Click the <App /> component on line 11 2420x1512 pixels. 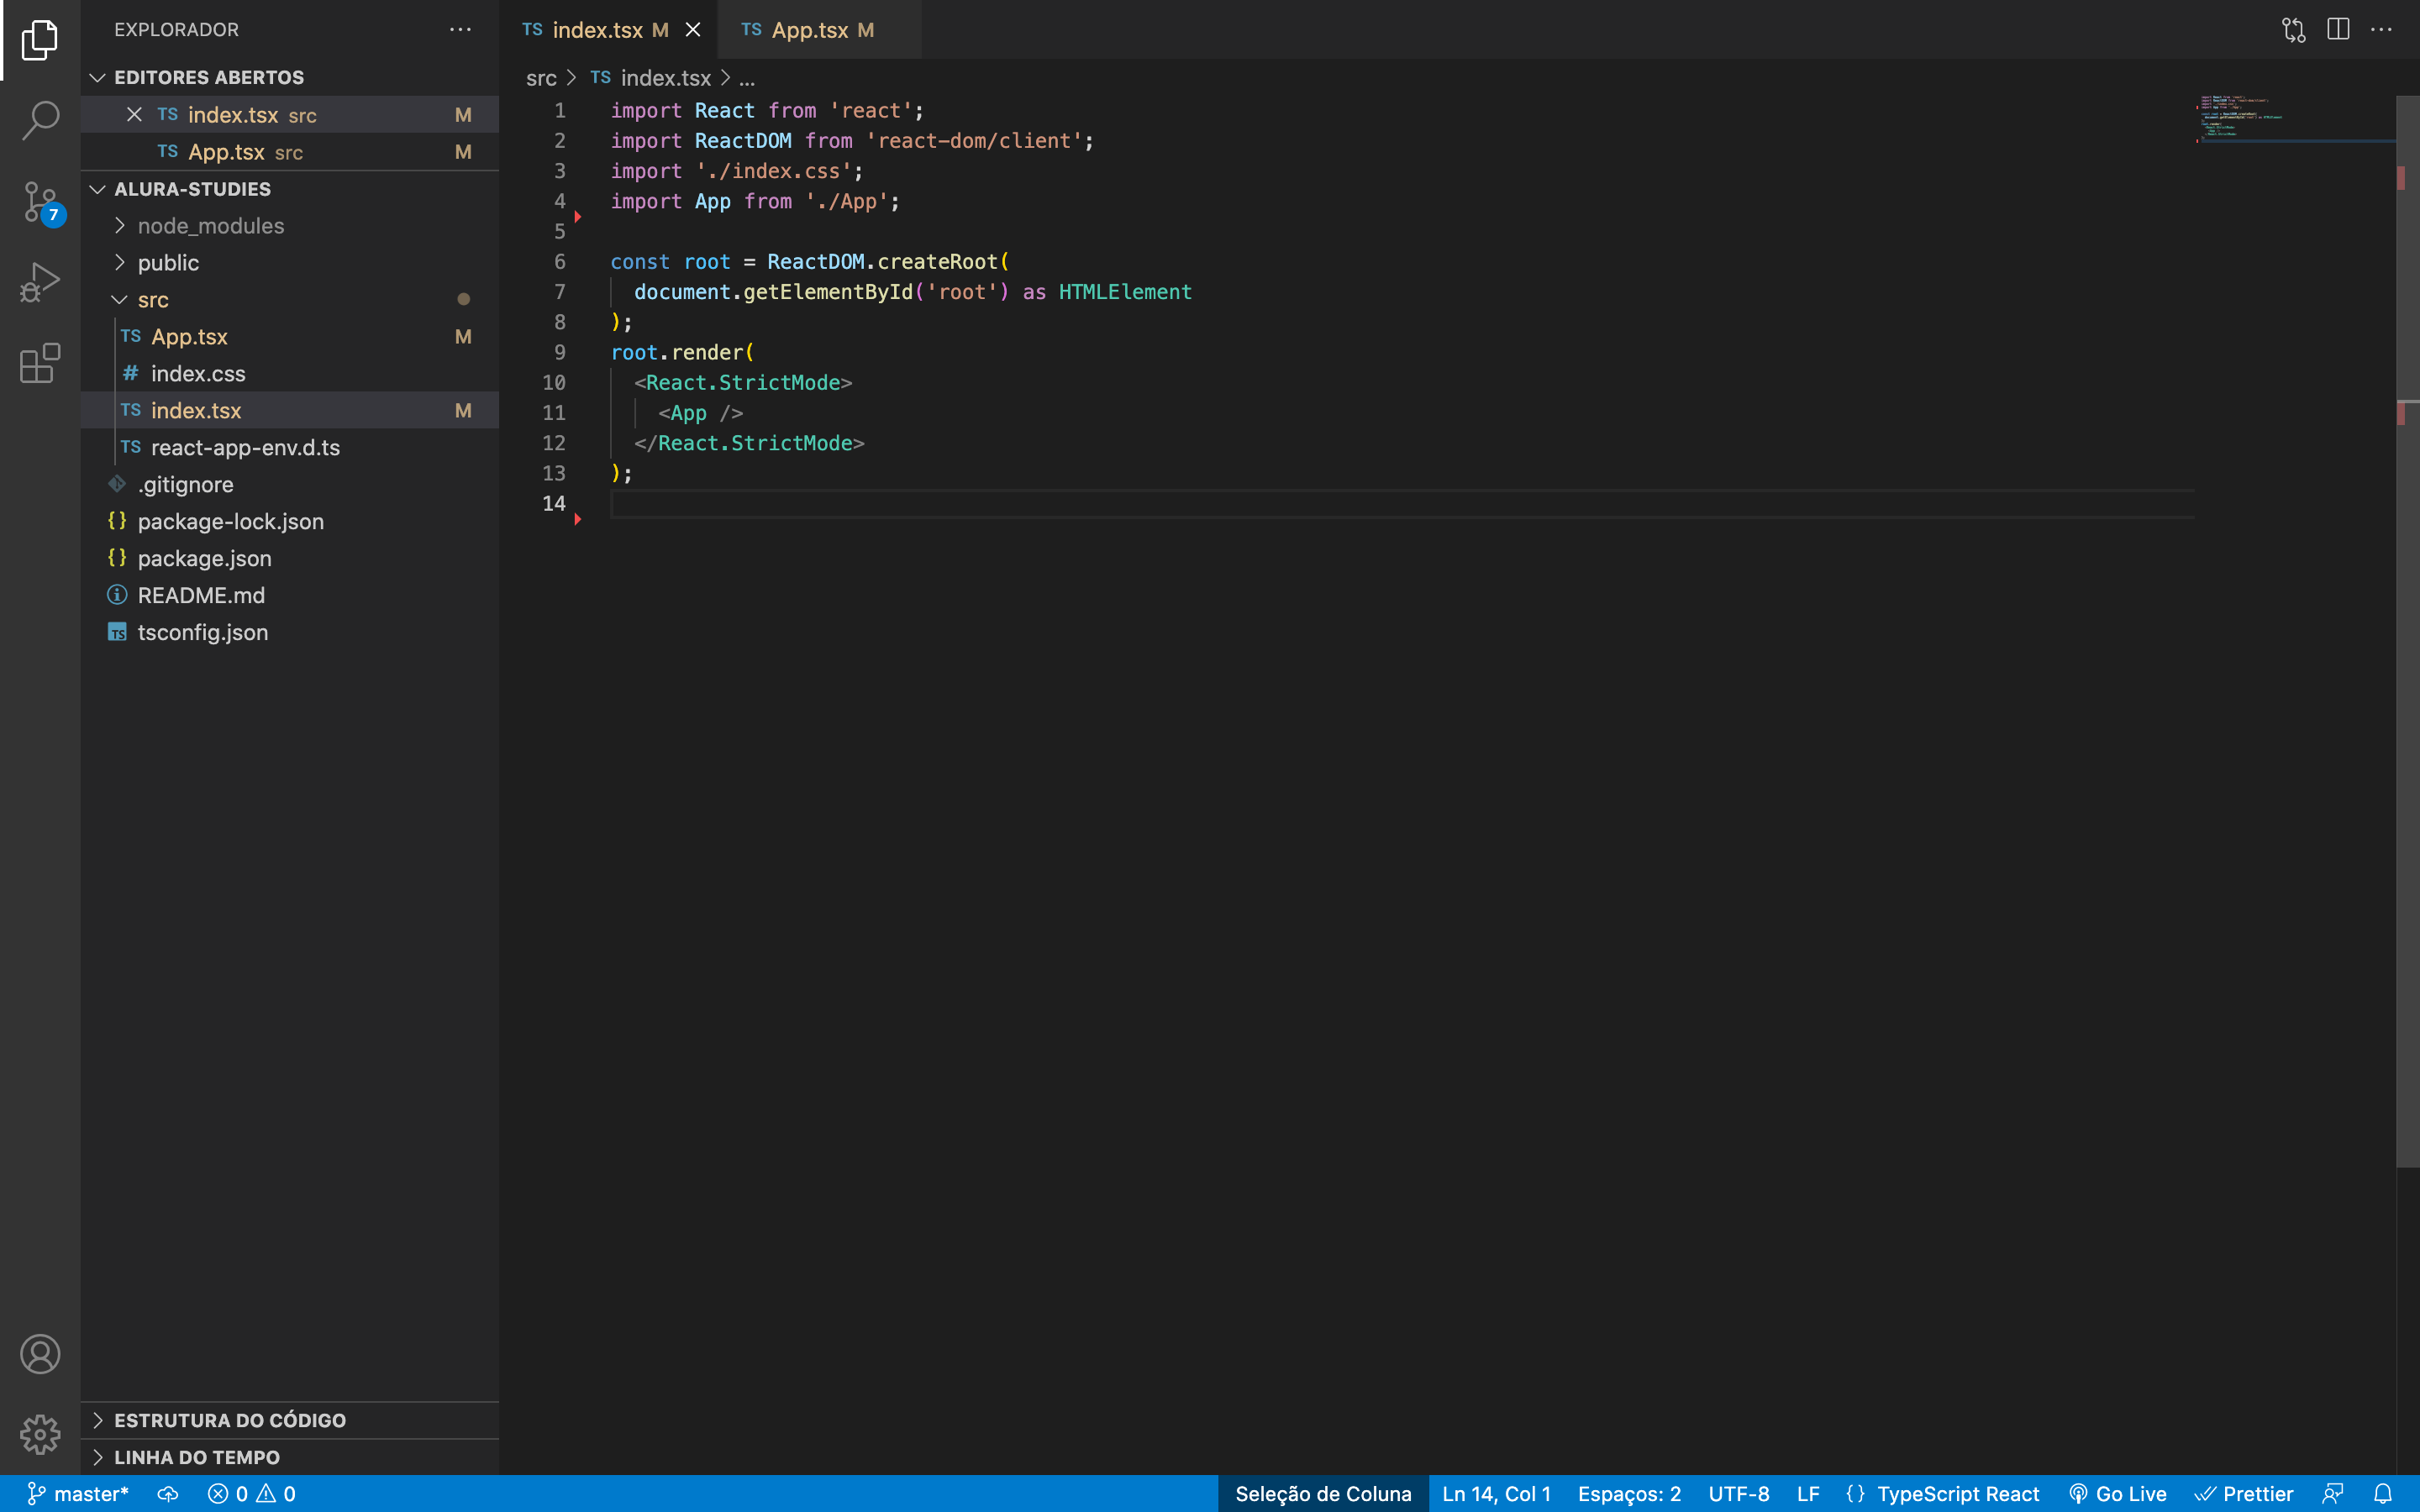tap(700, 413)
